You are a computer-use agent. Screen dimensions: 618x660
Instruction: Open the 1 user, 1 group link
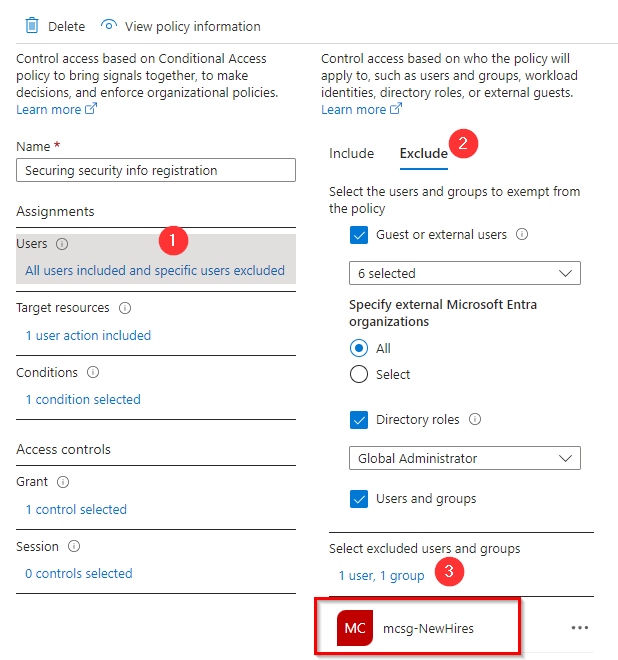click(x=381, y=575)
